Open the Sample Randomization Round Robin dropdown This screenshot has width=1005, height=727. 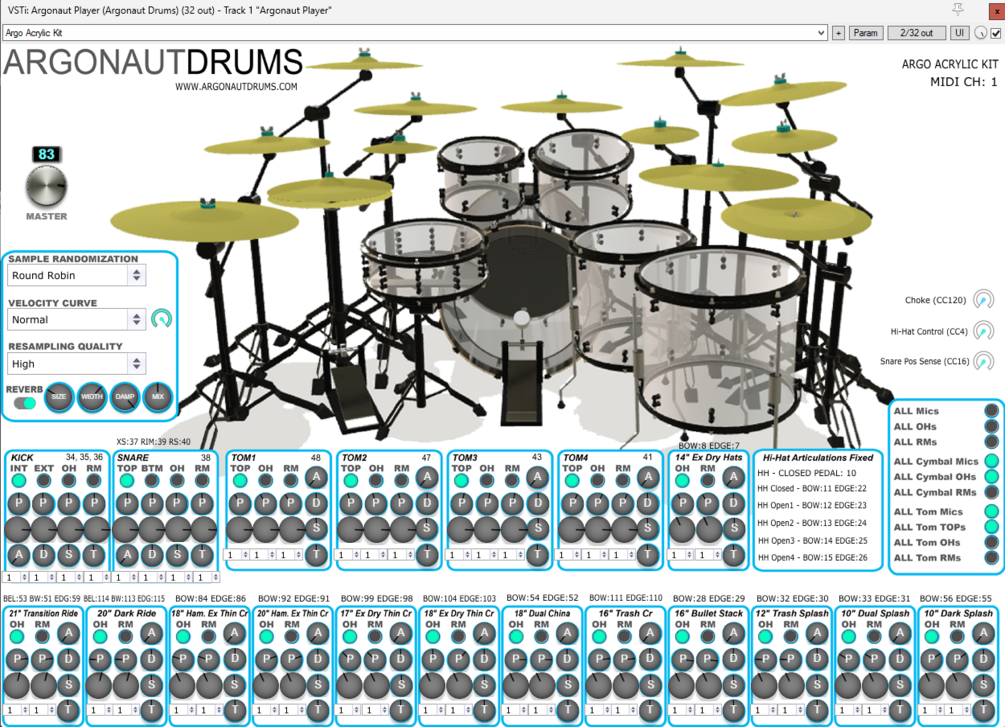76,275
